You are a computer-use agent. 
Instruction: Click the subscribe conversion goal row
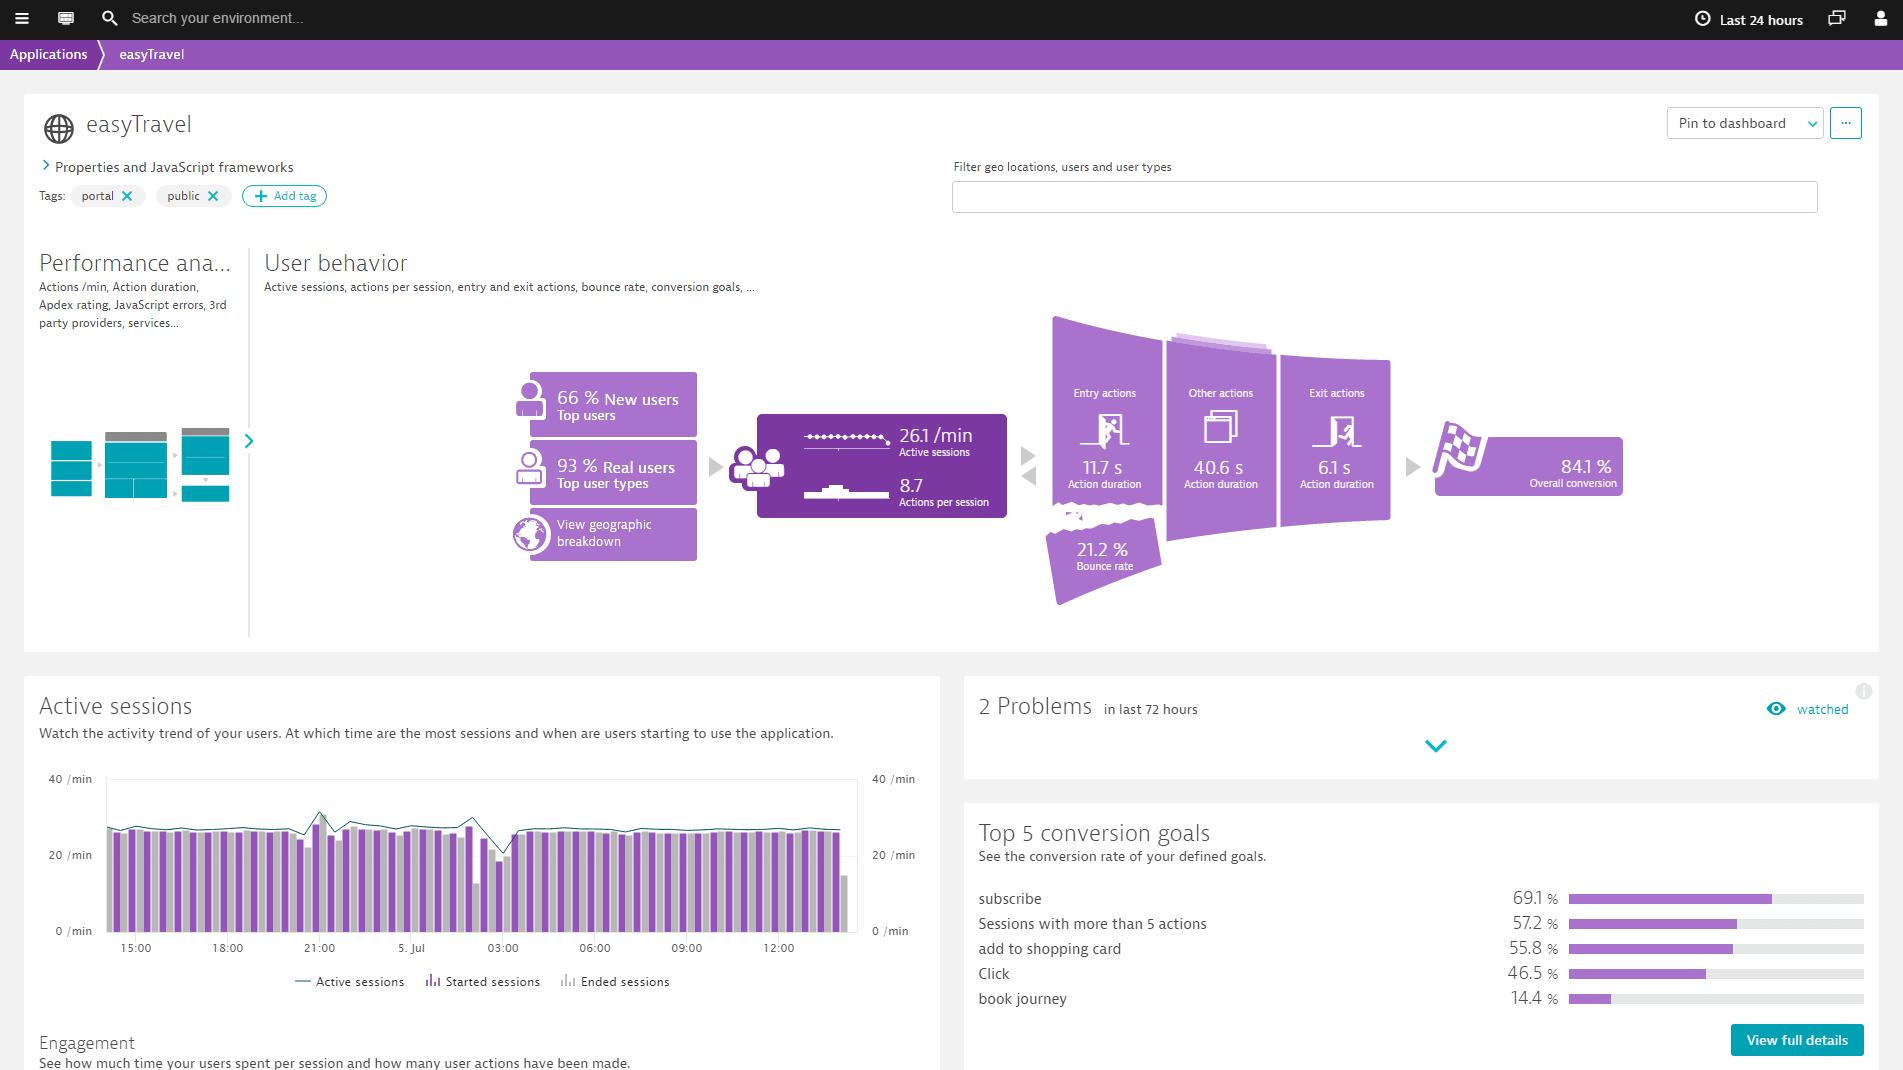coord(1420,899)
